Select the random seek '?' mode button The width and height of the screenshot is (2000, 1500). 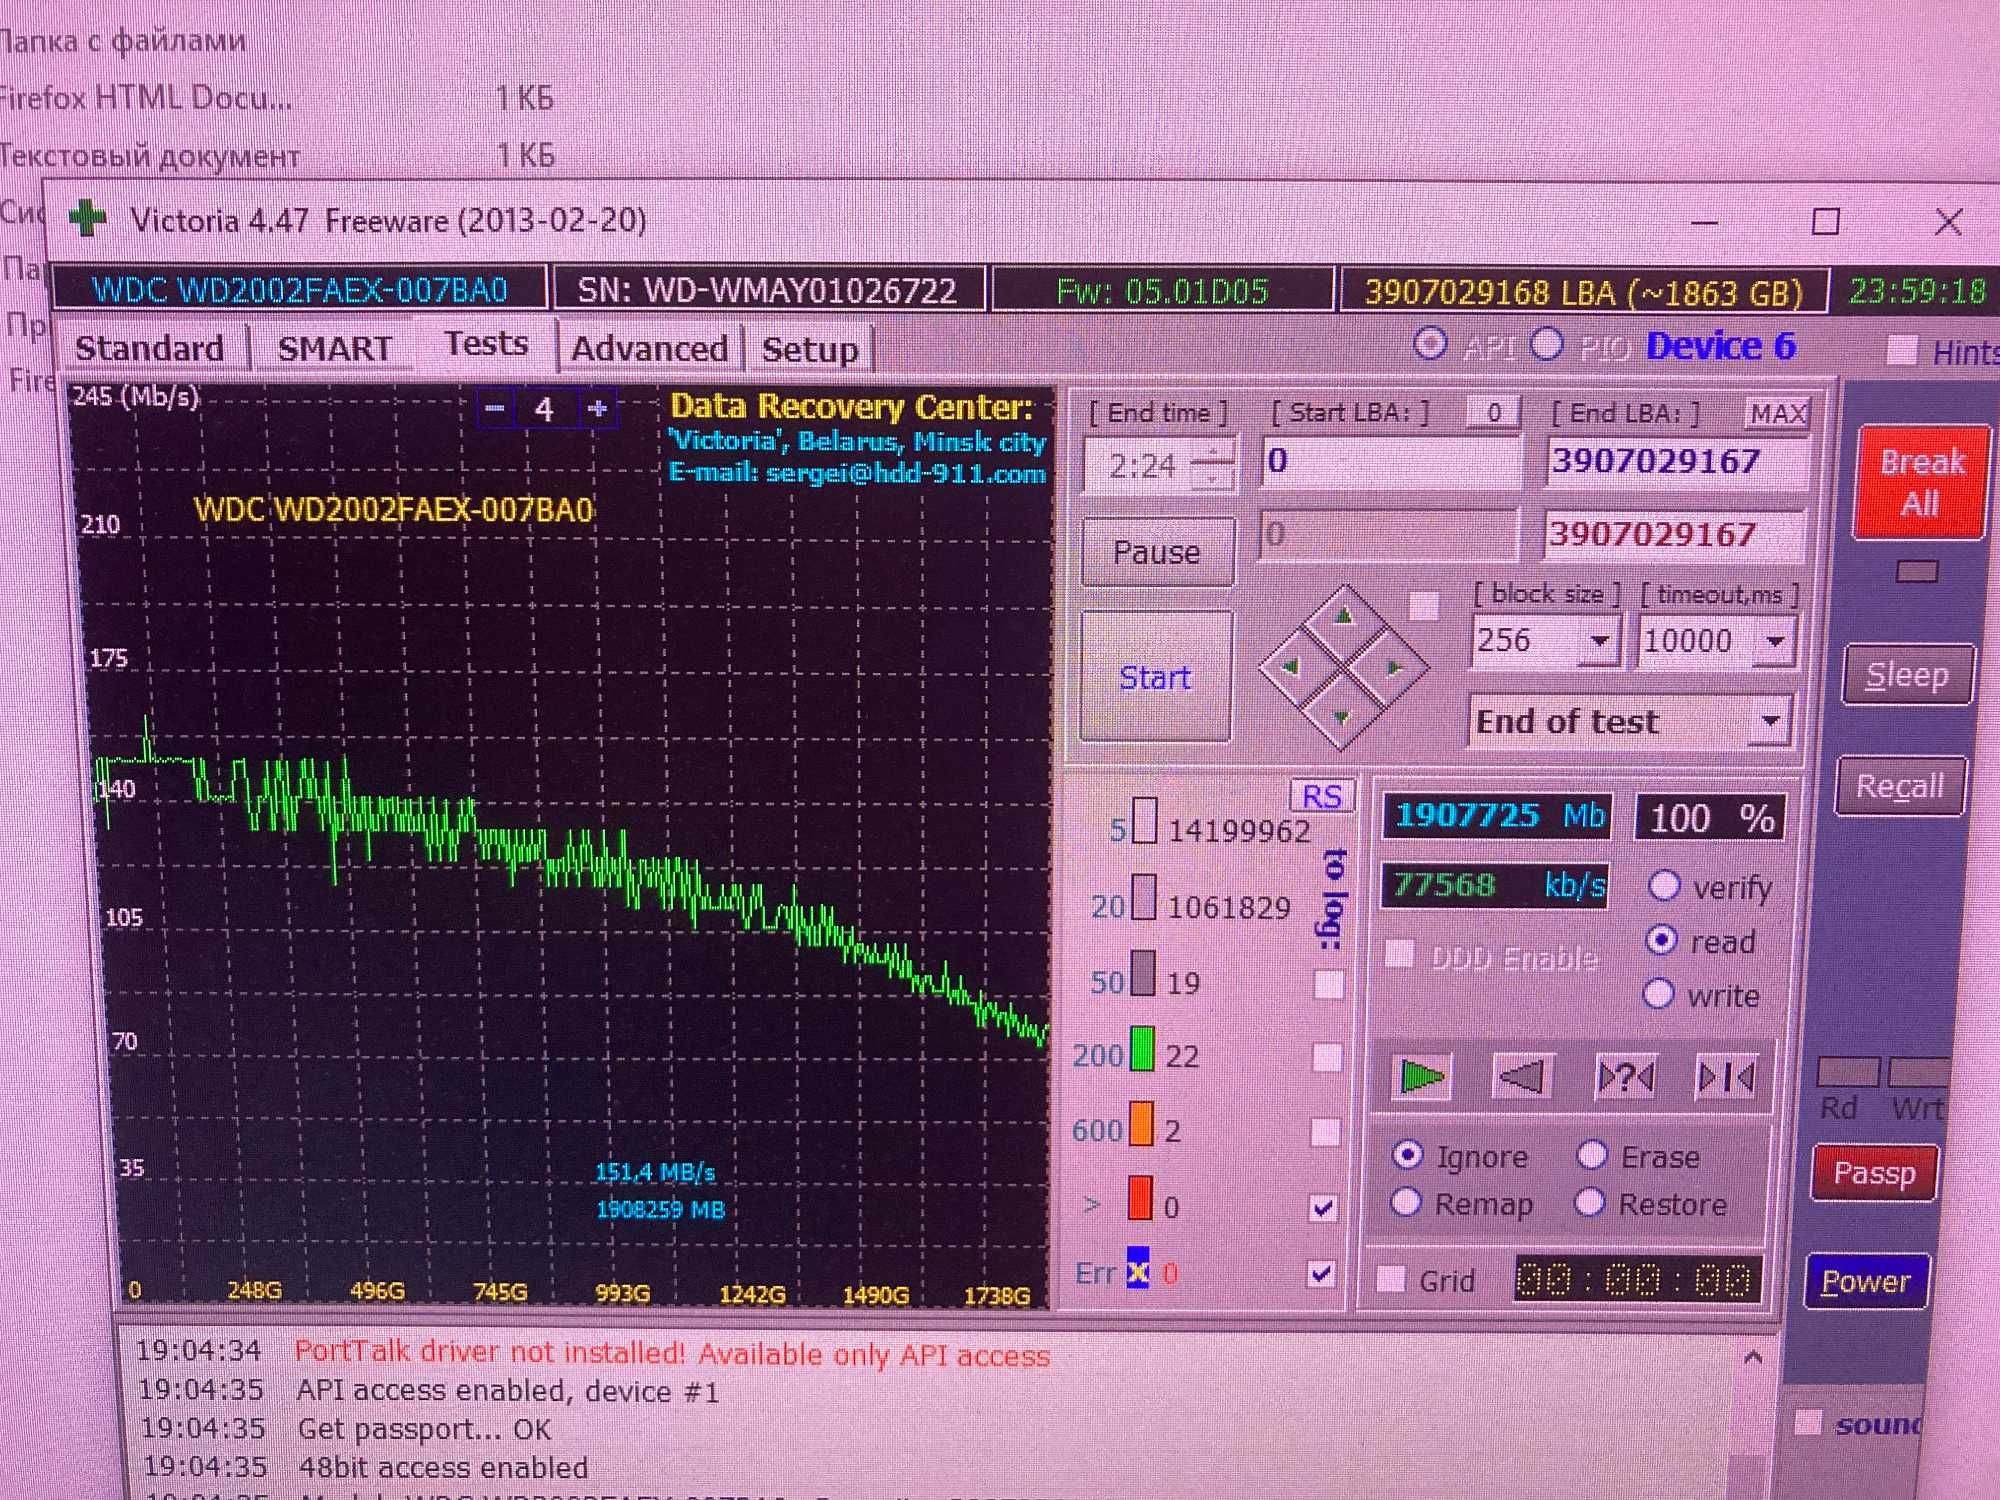coord(1625,1077)
